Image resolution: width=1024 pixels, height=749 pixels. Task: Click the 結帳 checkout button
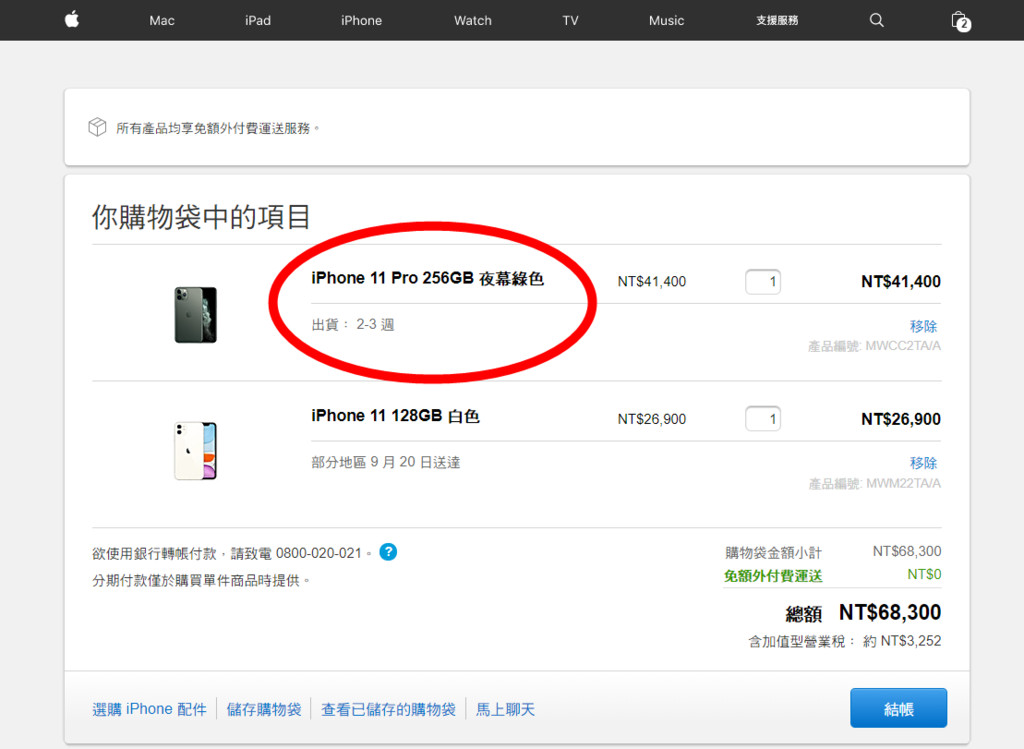coord(898,708)
